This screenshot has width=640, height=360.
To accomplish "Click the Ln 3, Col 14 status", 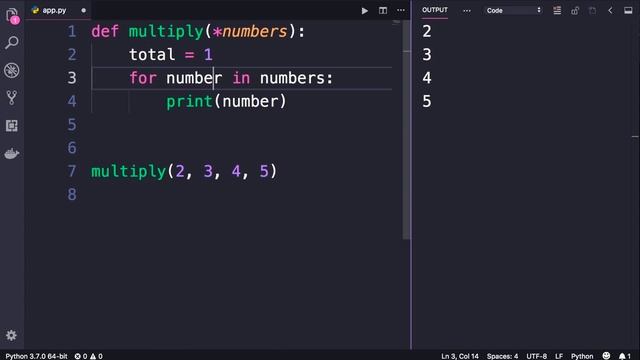I will click(460, 356).
